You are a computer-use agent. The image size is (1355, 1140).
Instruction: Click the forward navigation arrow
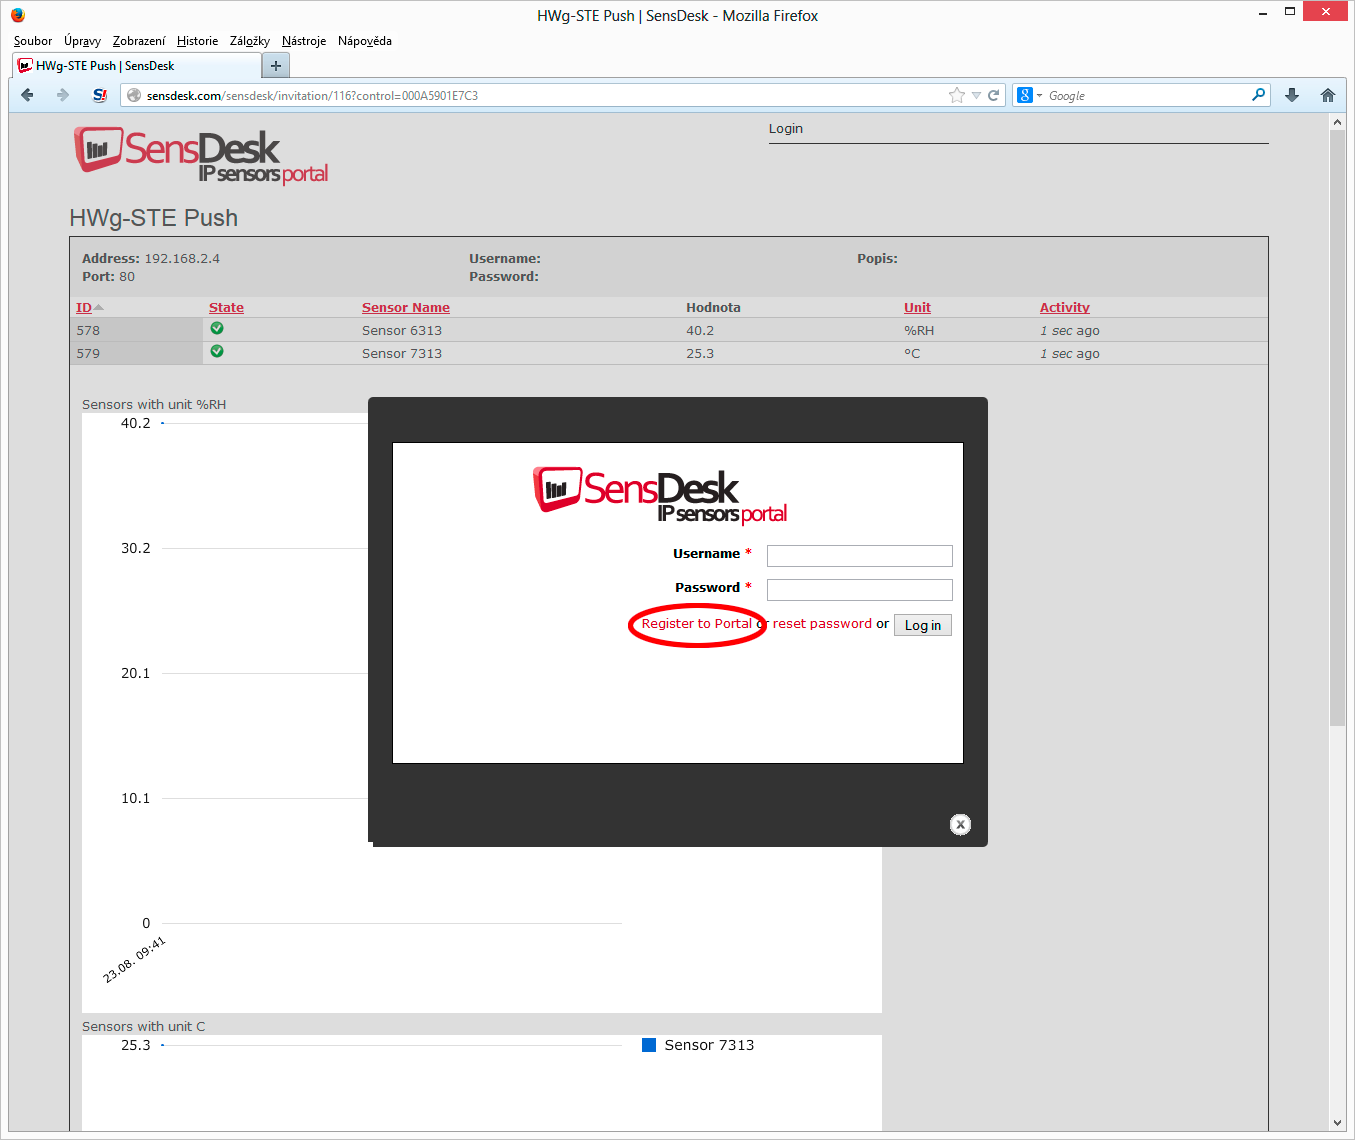pos(63,95)
